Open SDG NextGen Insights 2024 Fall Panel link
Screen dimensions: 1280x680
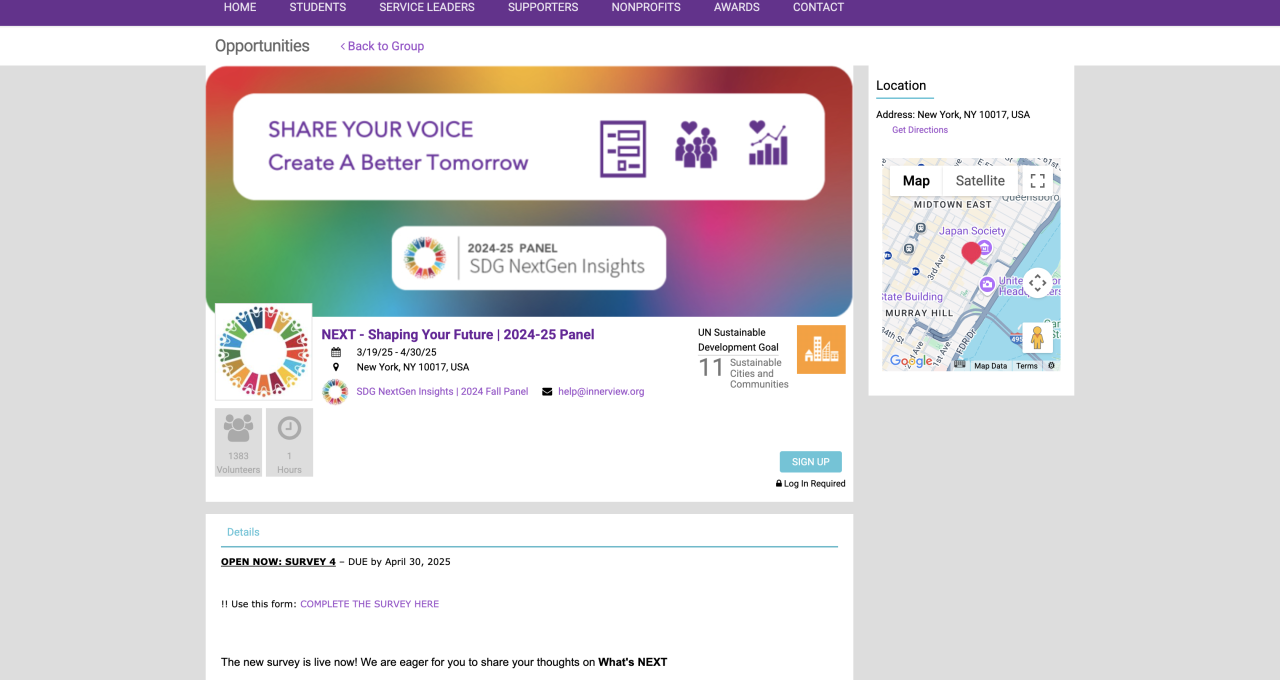tap(442, 392)
